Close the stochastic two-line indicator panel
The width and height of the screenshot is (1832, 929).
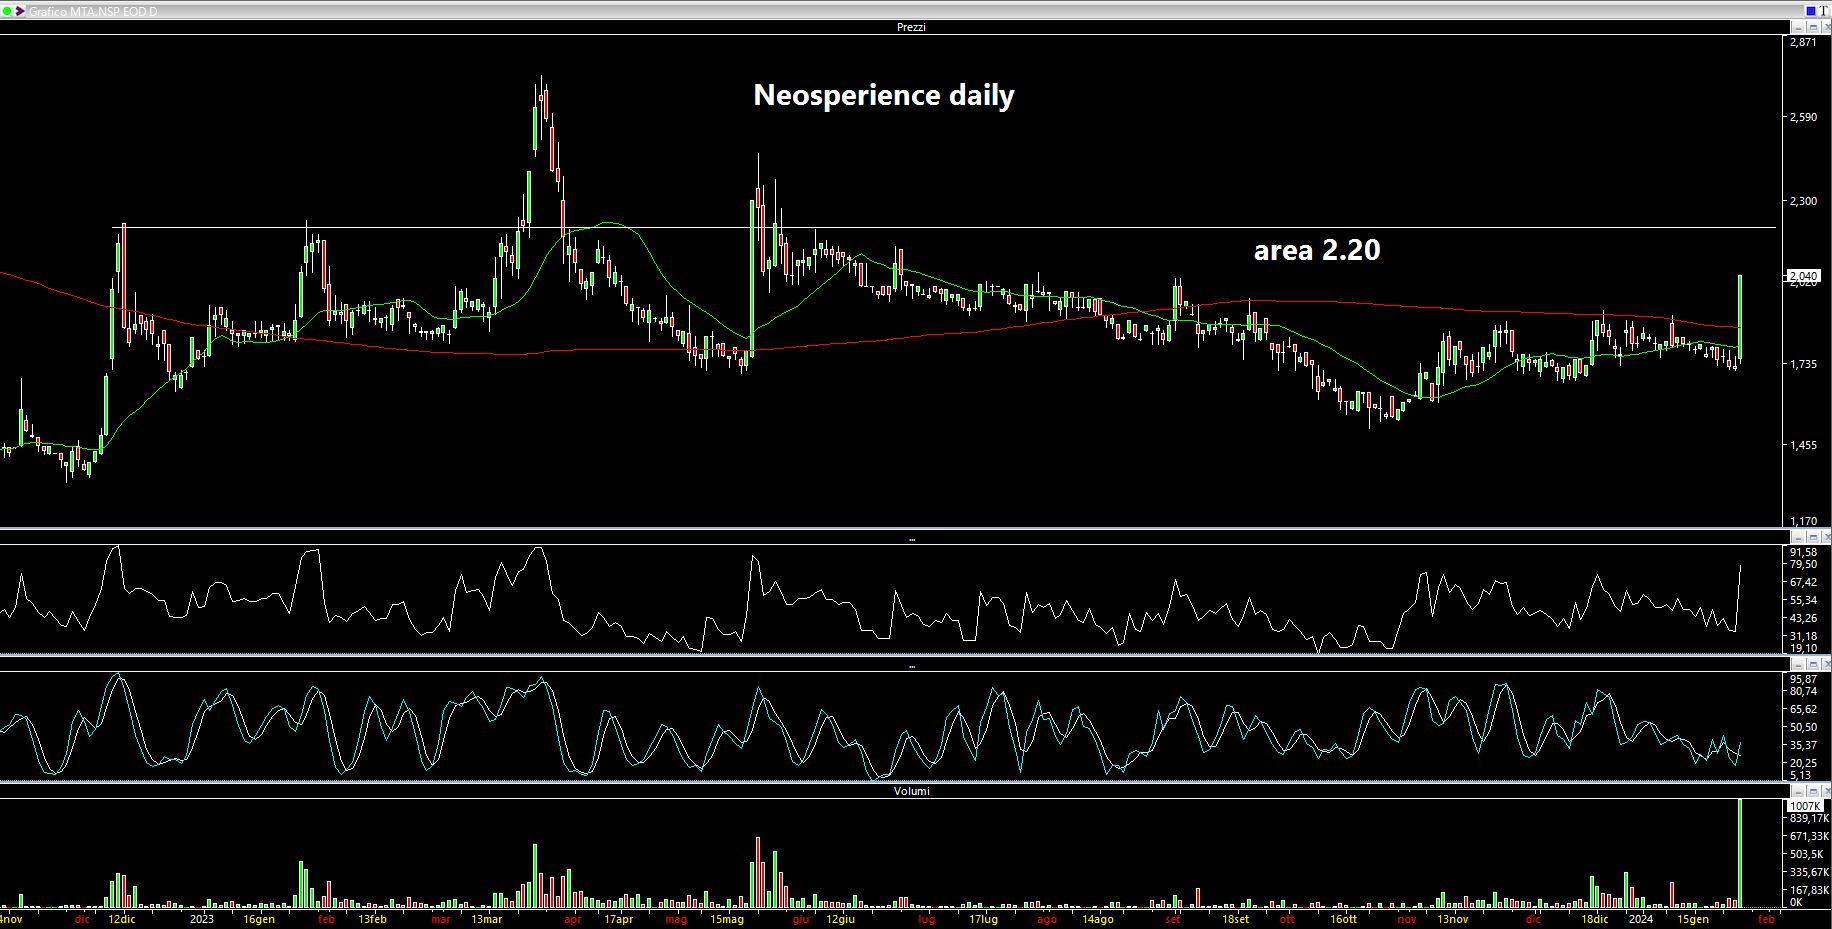pyautogui.click(x=1826, y=664)
